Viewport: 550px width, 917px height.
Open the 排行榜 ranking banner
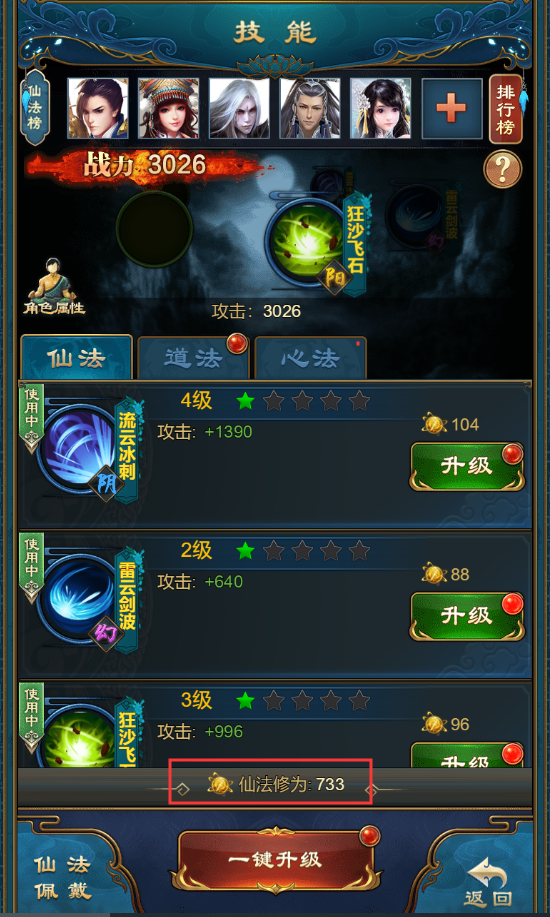506,109
